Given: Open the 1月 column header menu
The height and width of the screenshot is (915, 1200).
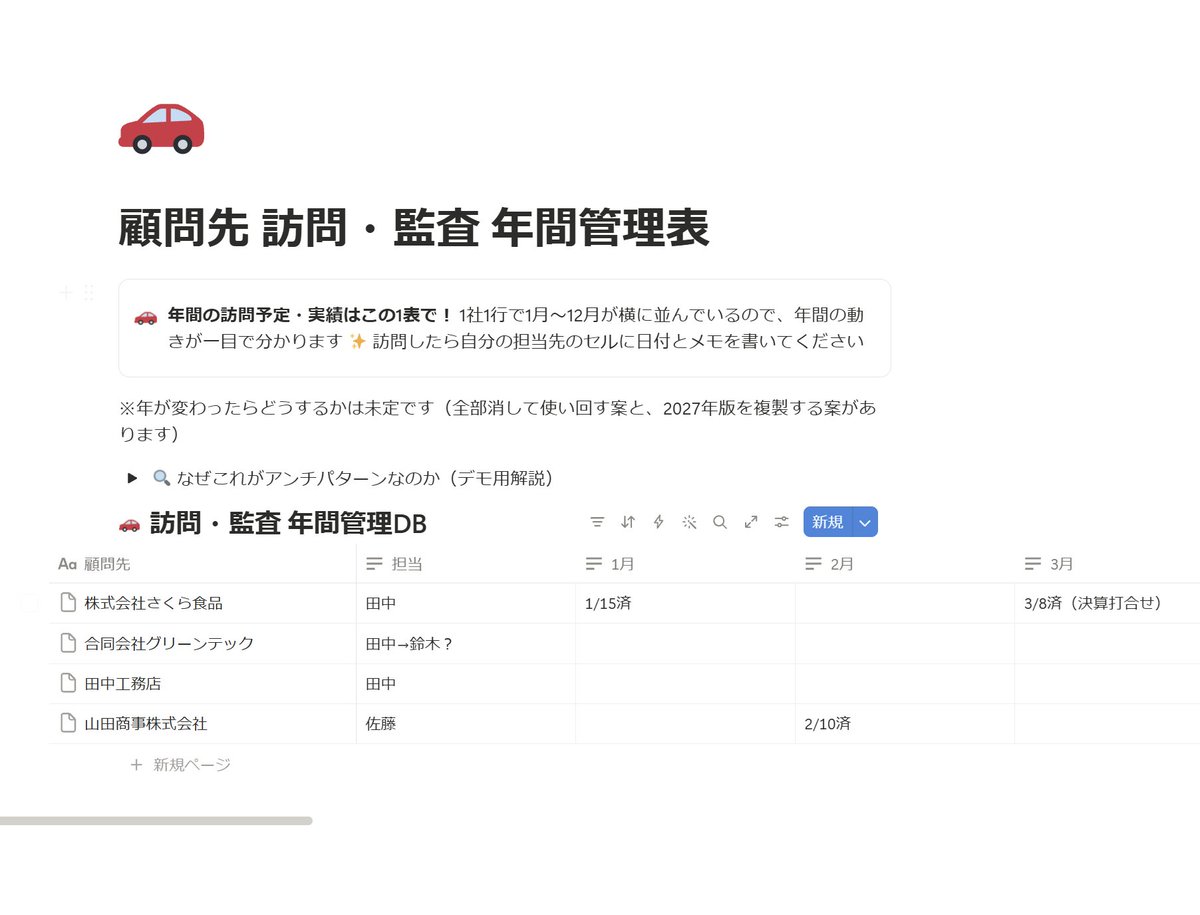Looking at the screenshot, I should (x=685, y=564).
